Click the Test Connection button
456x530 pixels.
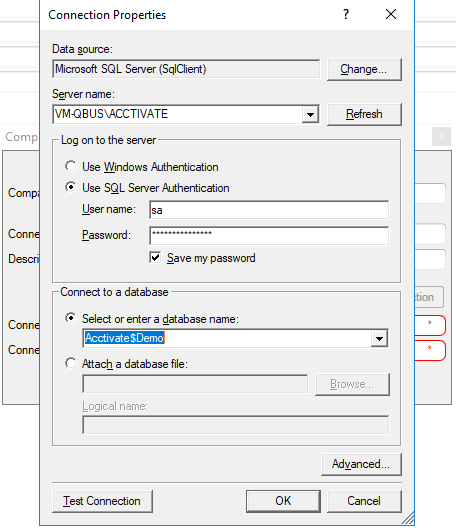coord(102,501)
